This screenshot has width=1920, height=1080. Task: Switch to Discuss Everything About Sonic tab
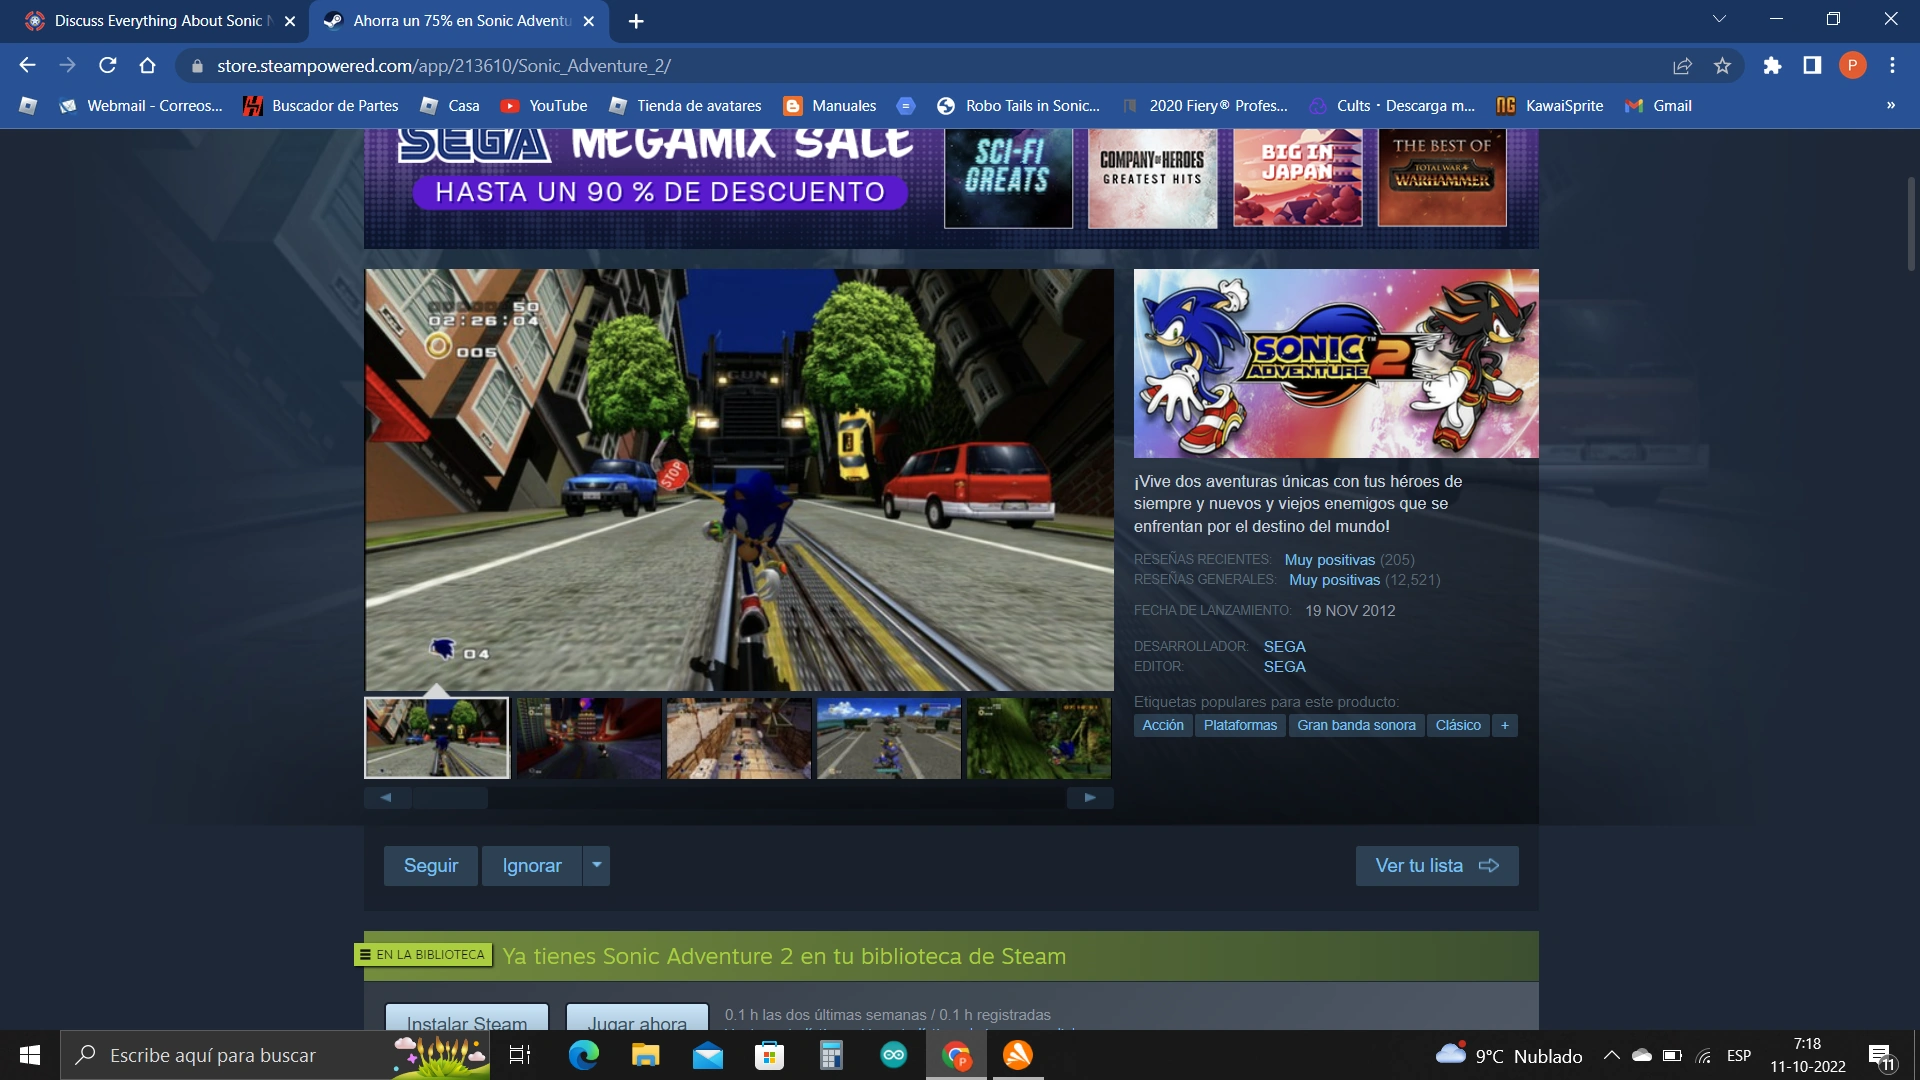pyautogui.click(x=158, y=21)
